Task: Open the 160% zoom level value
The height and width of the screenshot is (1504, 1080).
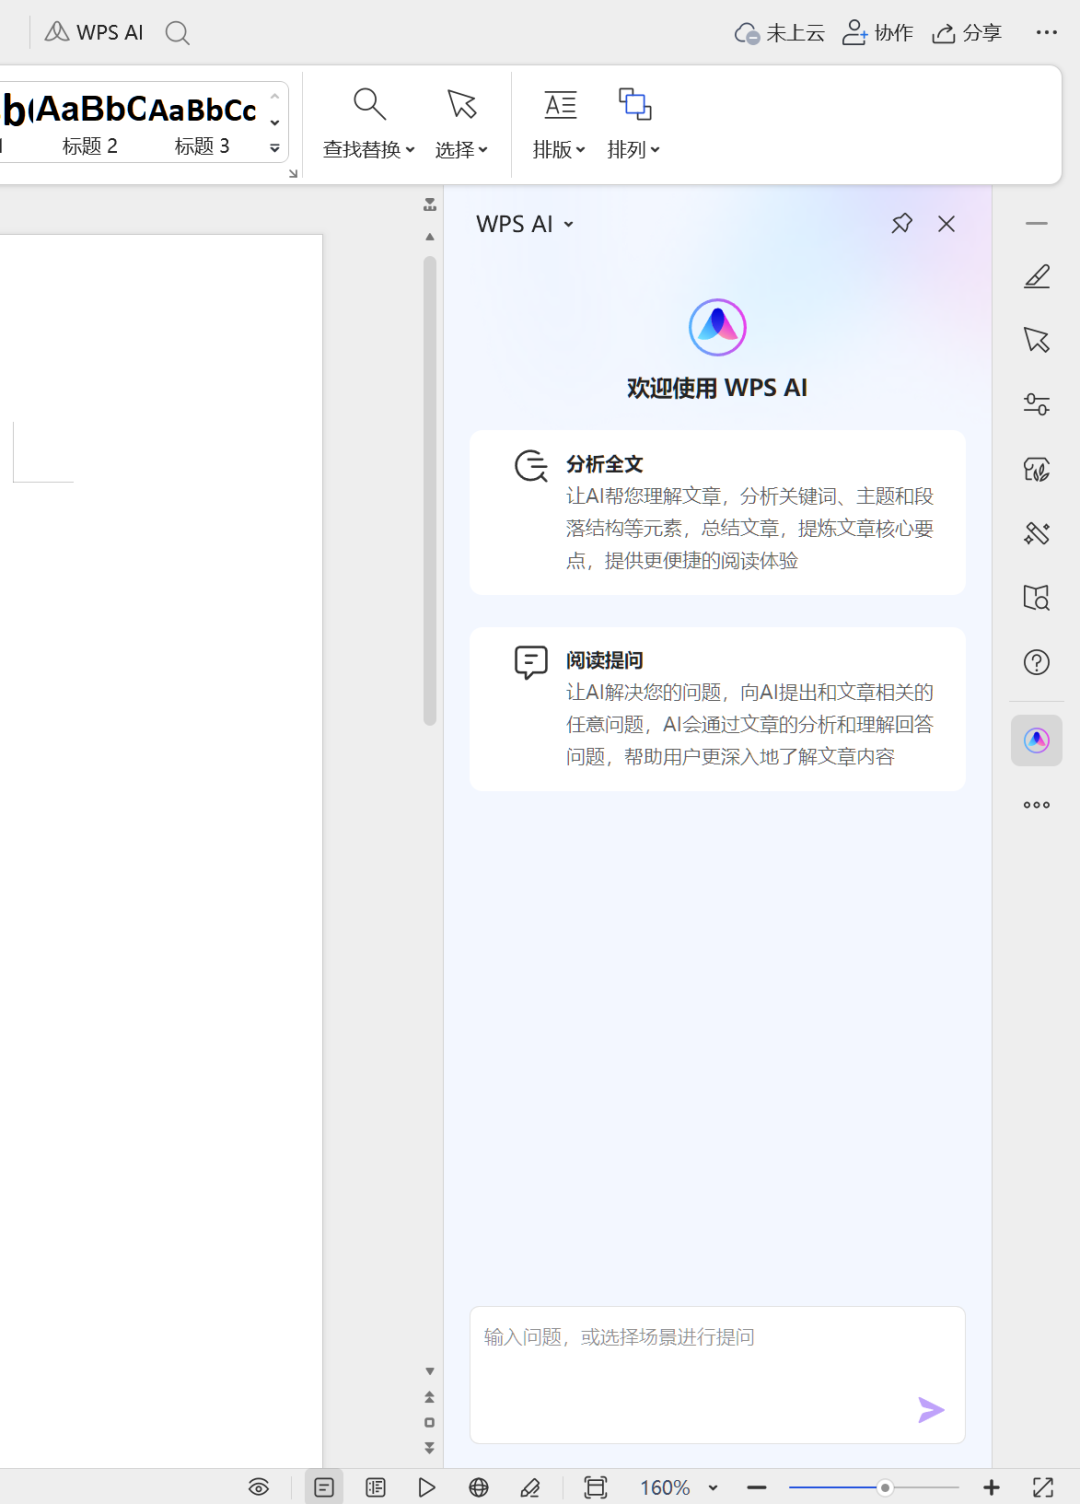Action: click(x=665, y=1488)
